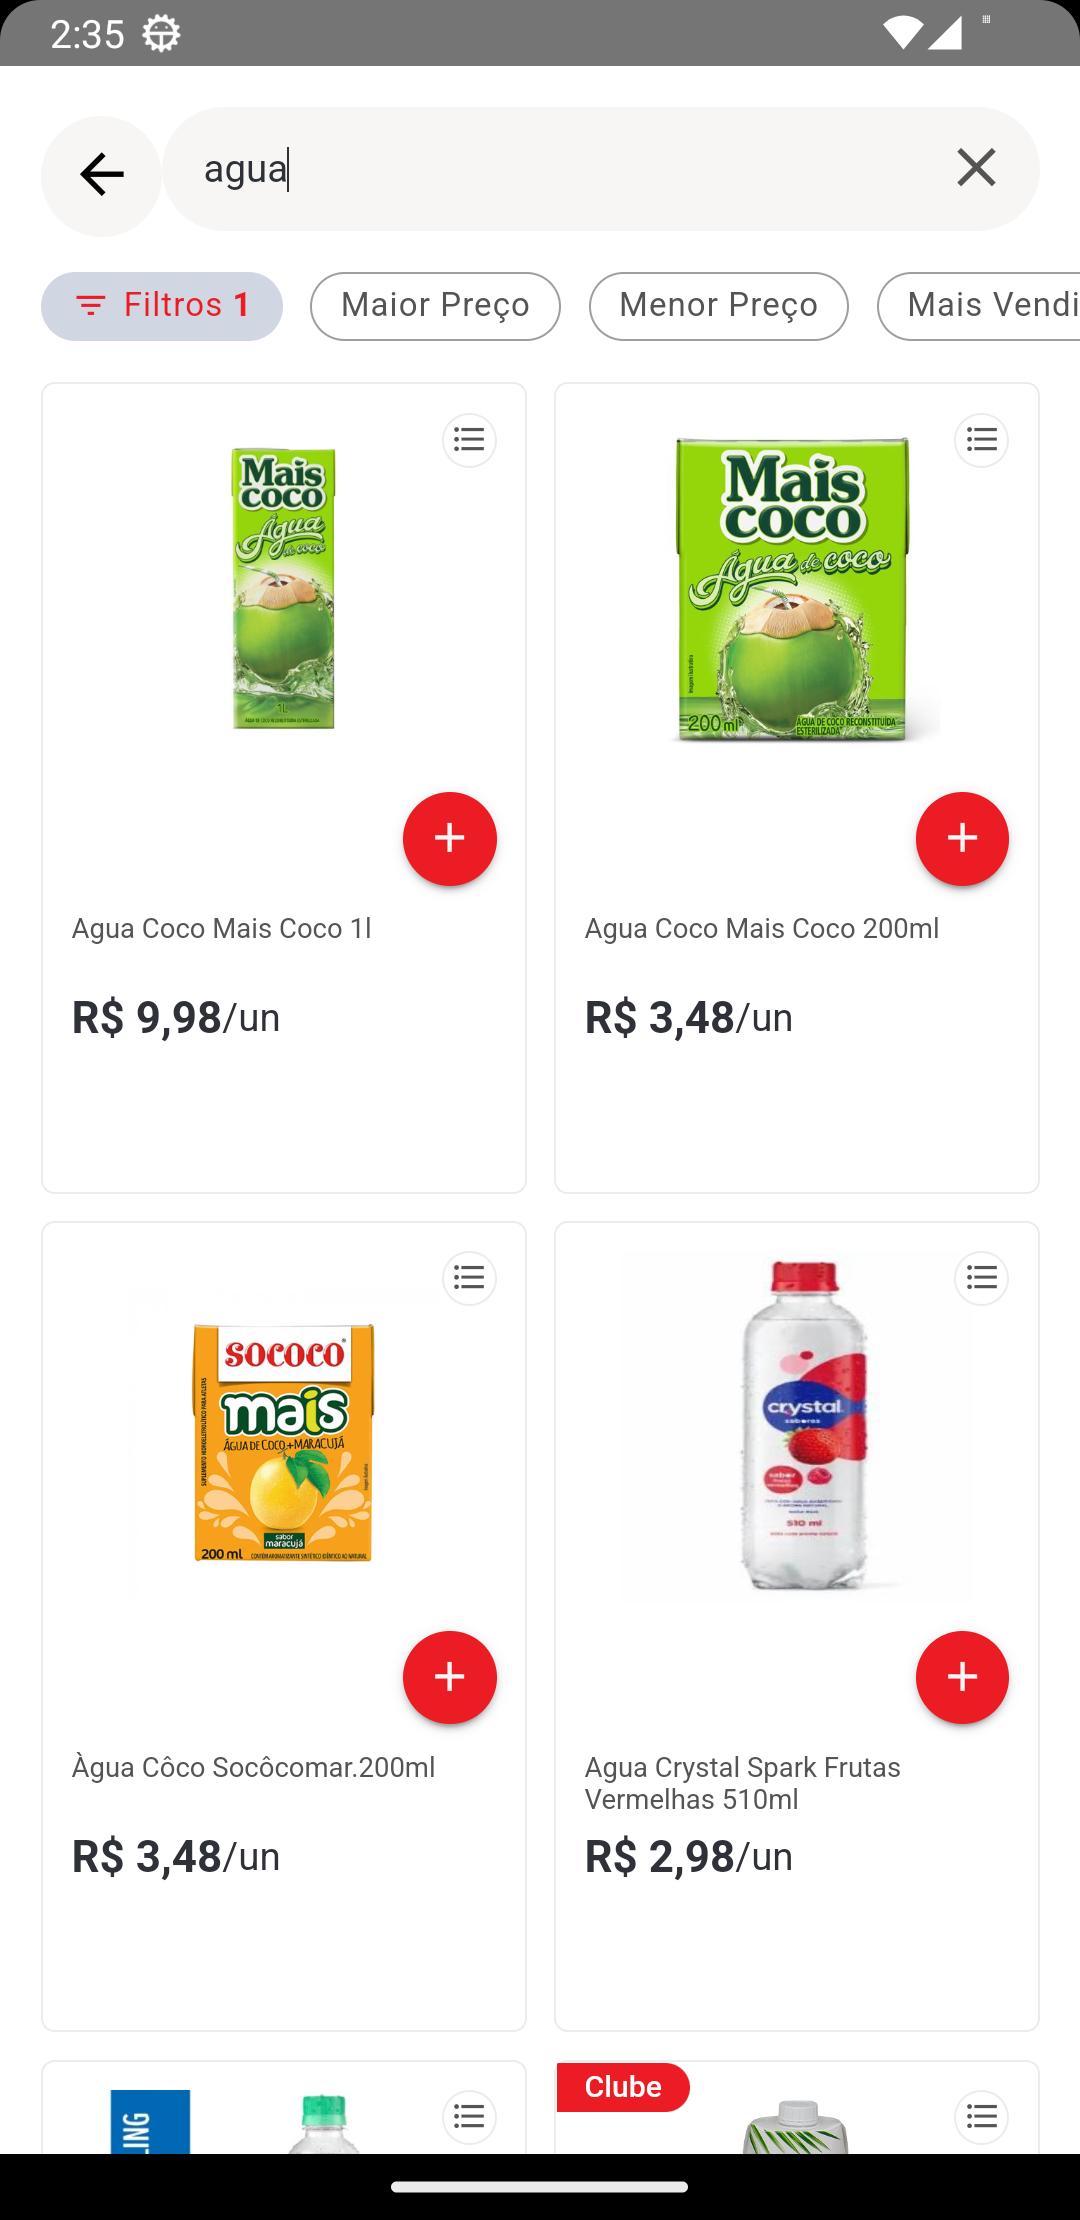The width and height of the screenshot is (1080, 2220).
Task: Sort by Menor Preço
Action: pyautogui.click(x=718, y=306)
